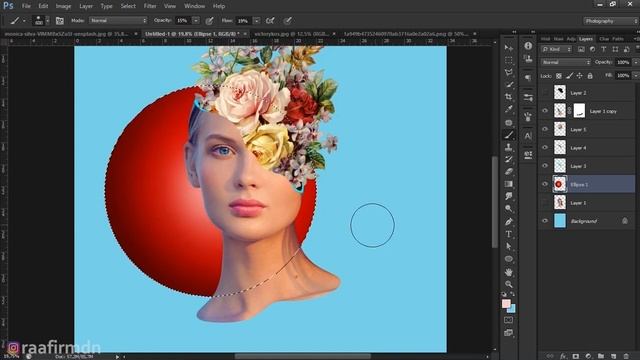This screenshot has height=360, width=640.
Task: Select the Move tool
Action: [509, 48]
